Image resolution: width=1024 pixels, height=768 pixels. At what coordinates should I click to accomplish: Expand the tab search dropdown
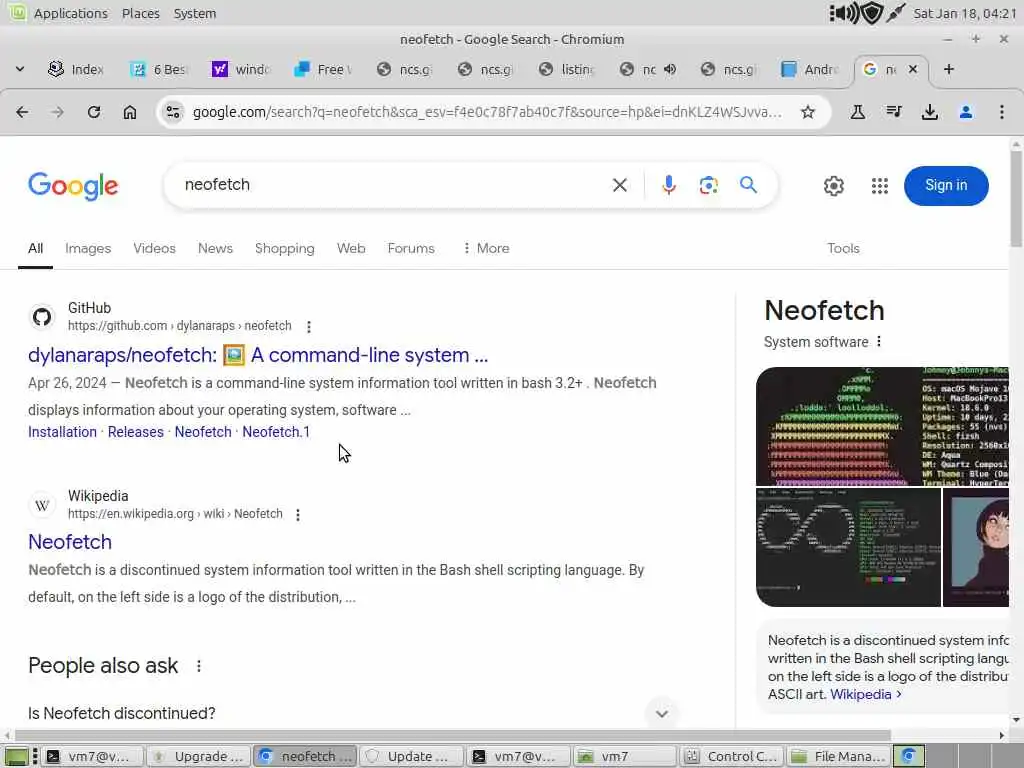pos(20,69)
